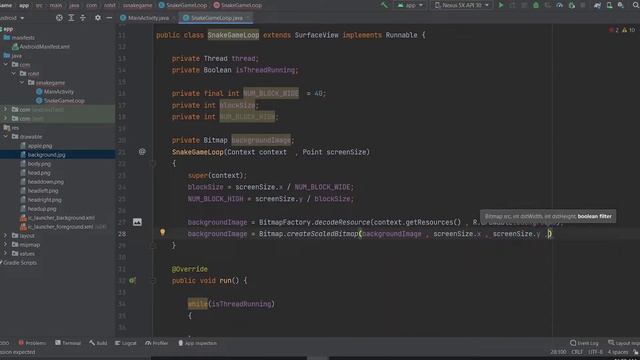Select apple.png in the drawable folder
The width and height of the screenshot is (640, 360).
click(x=36, y=145)
